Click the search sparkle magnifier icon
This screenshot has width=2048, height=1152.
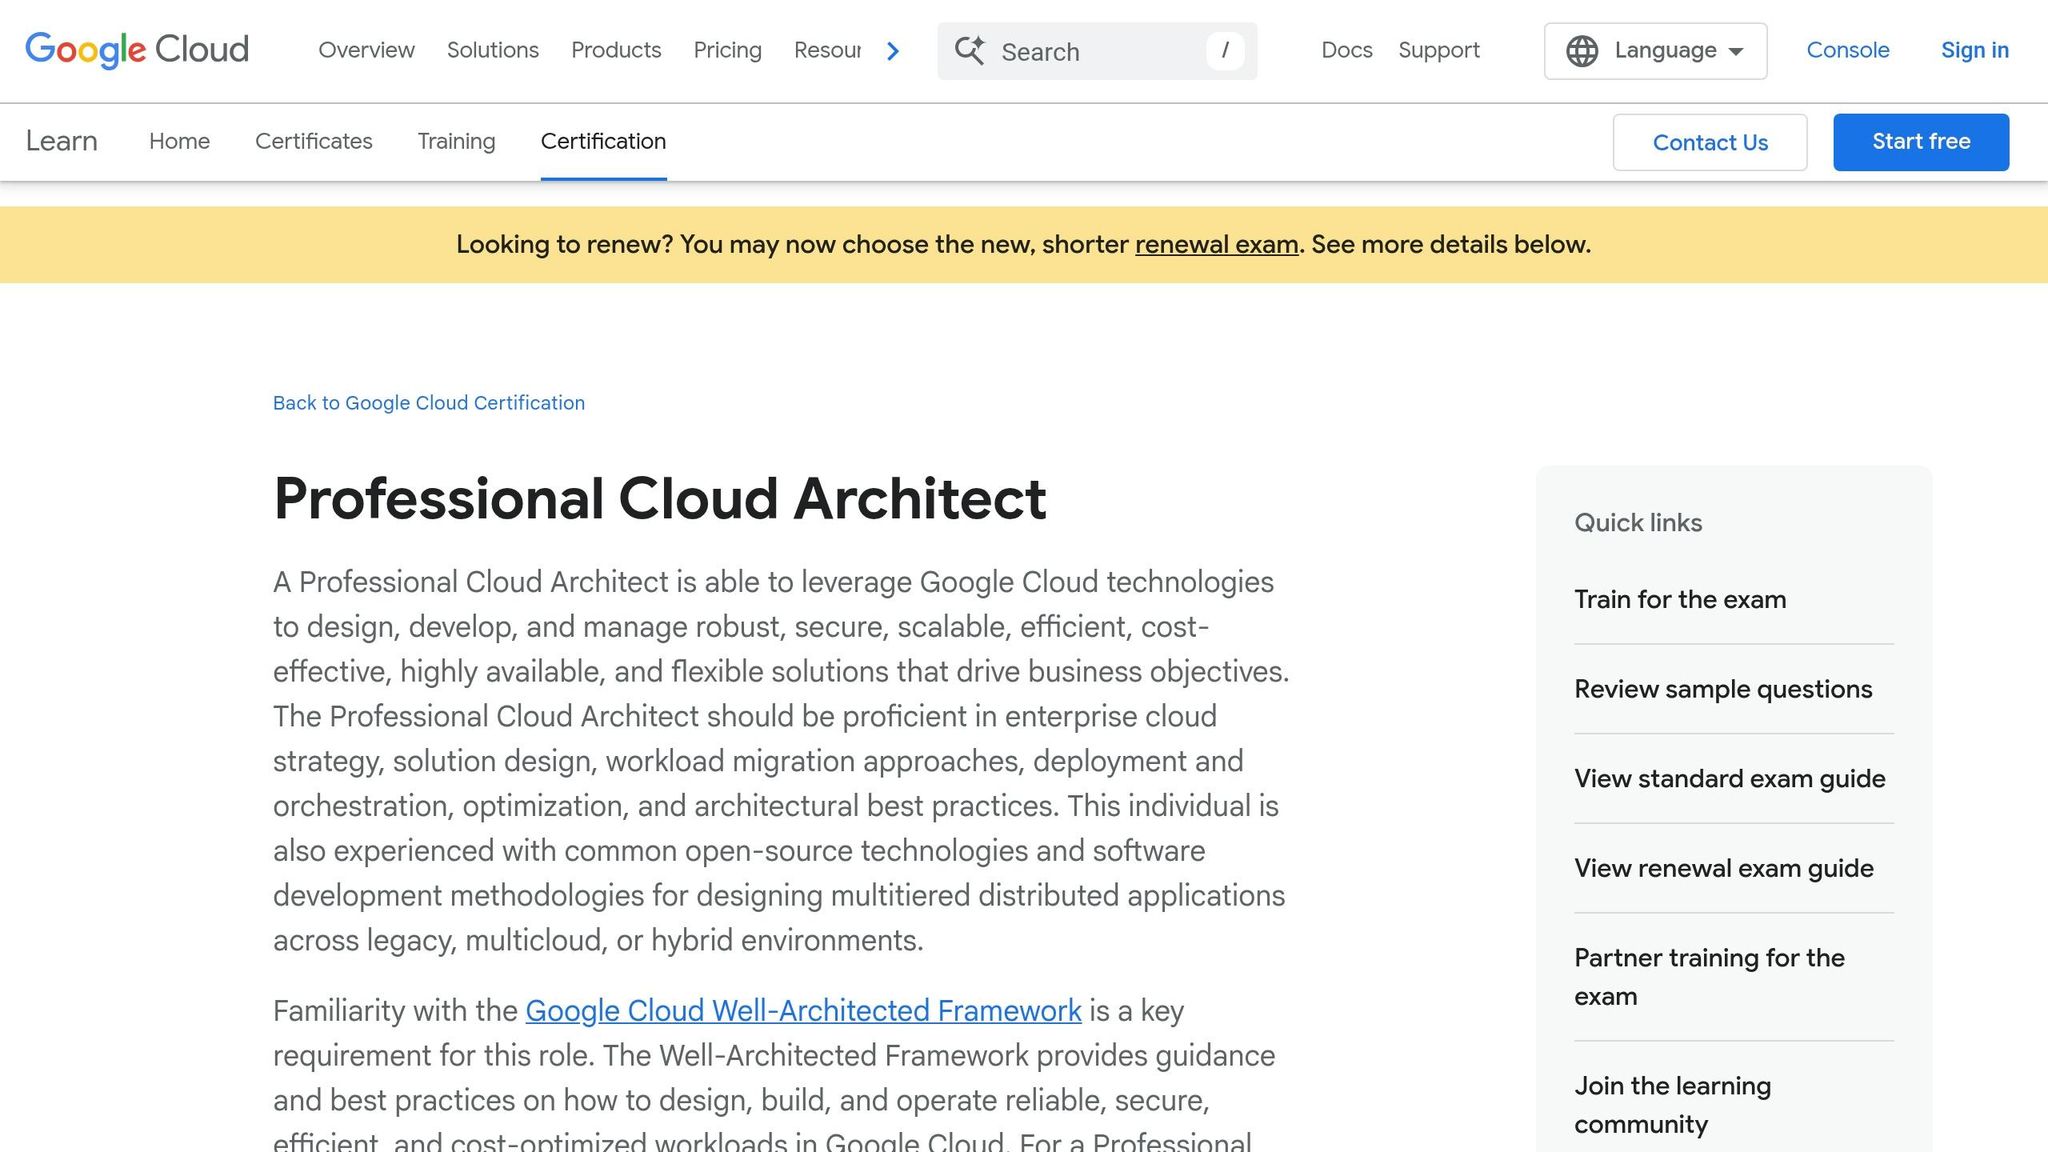coord(969,51)
